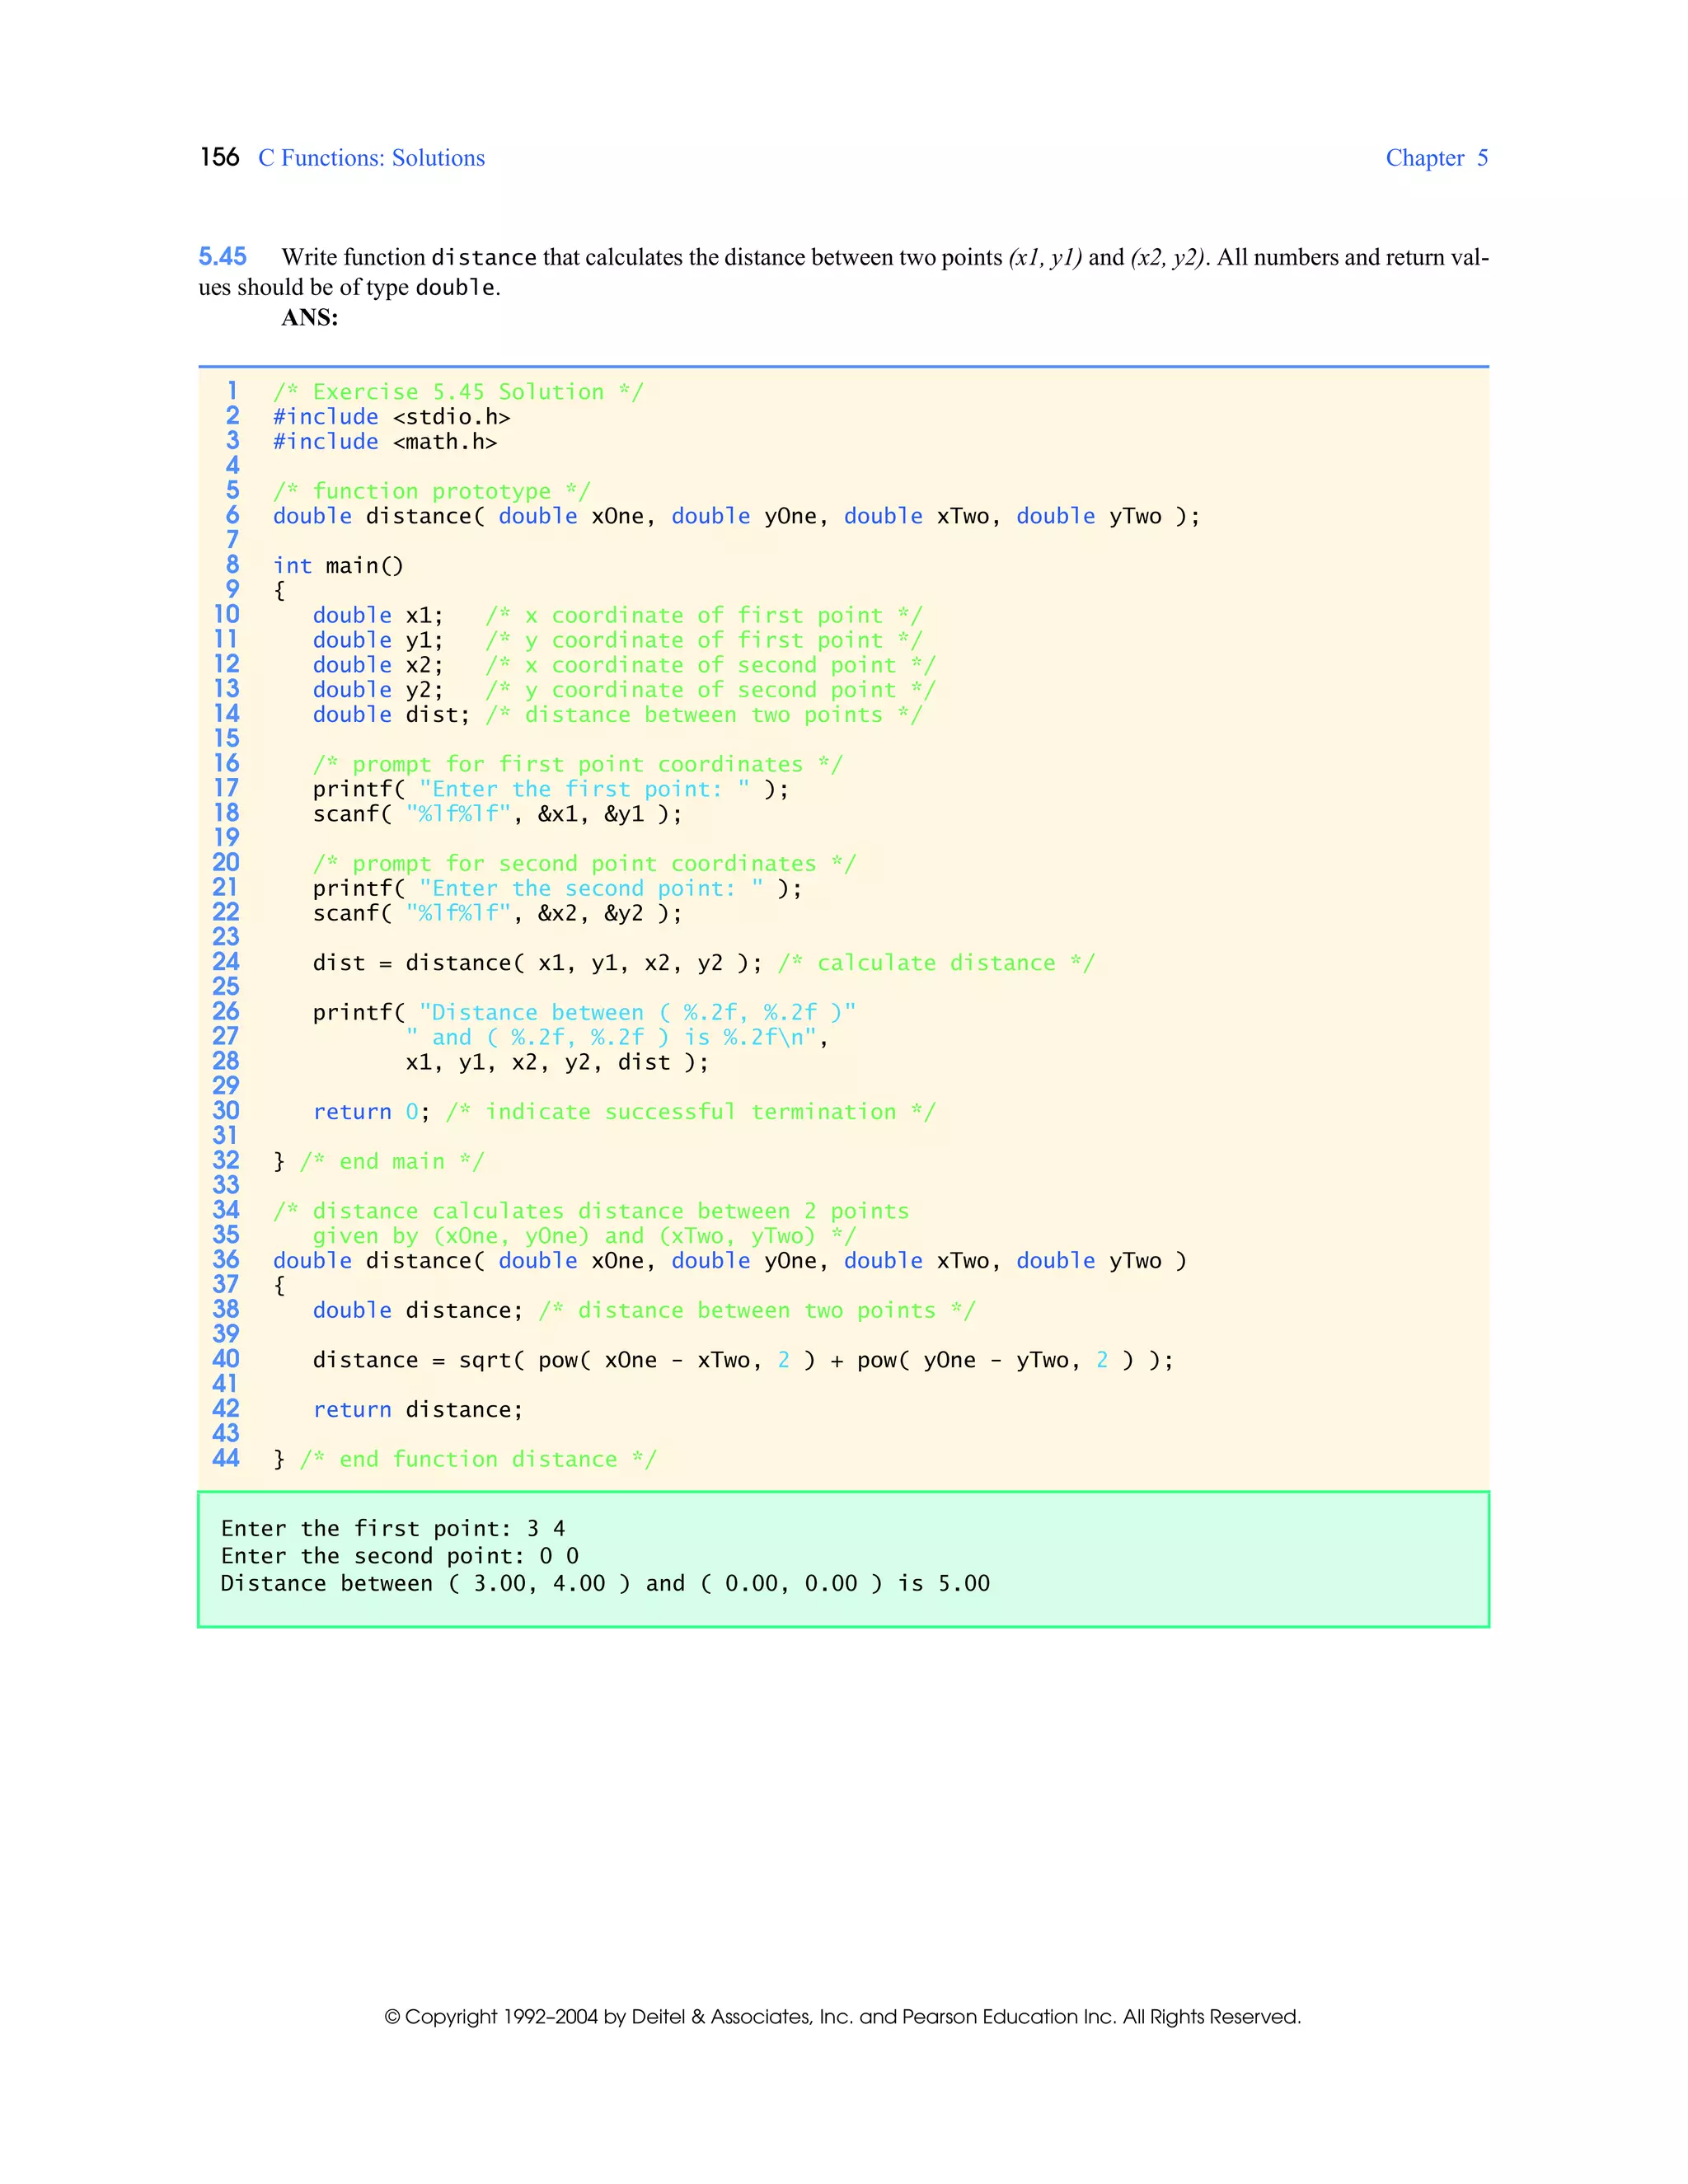Click the 'end function distance' comment
1688x2184 pixels.
tap(478, 1460)
